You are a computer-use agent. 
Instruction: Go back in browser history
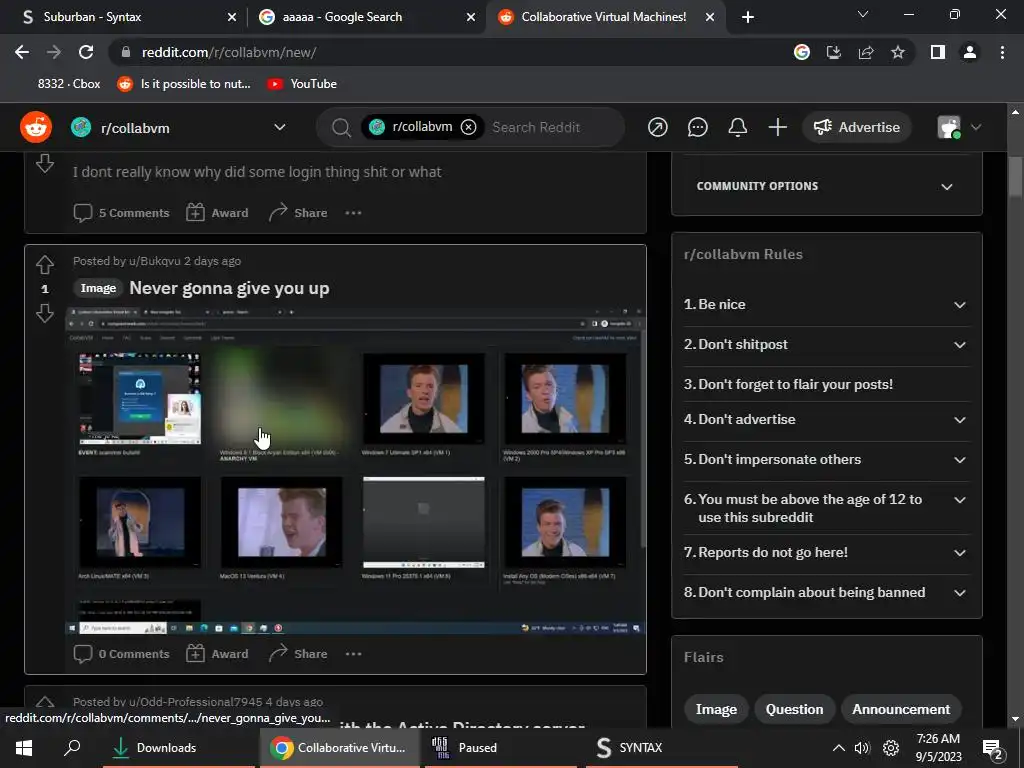[22, 52]
